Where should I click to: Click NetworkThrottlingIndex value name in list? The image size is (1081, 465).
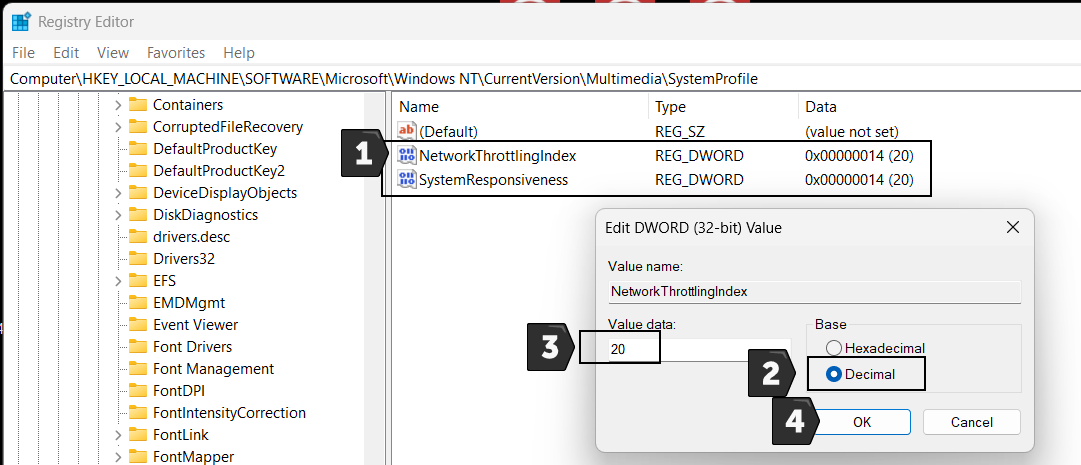click(498, 156)
